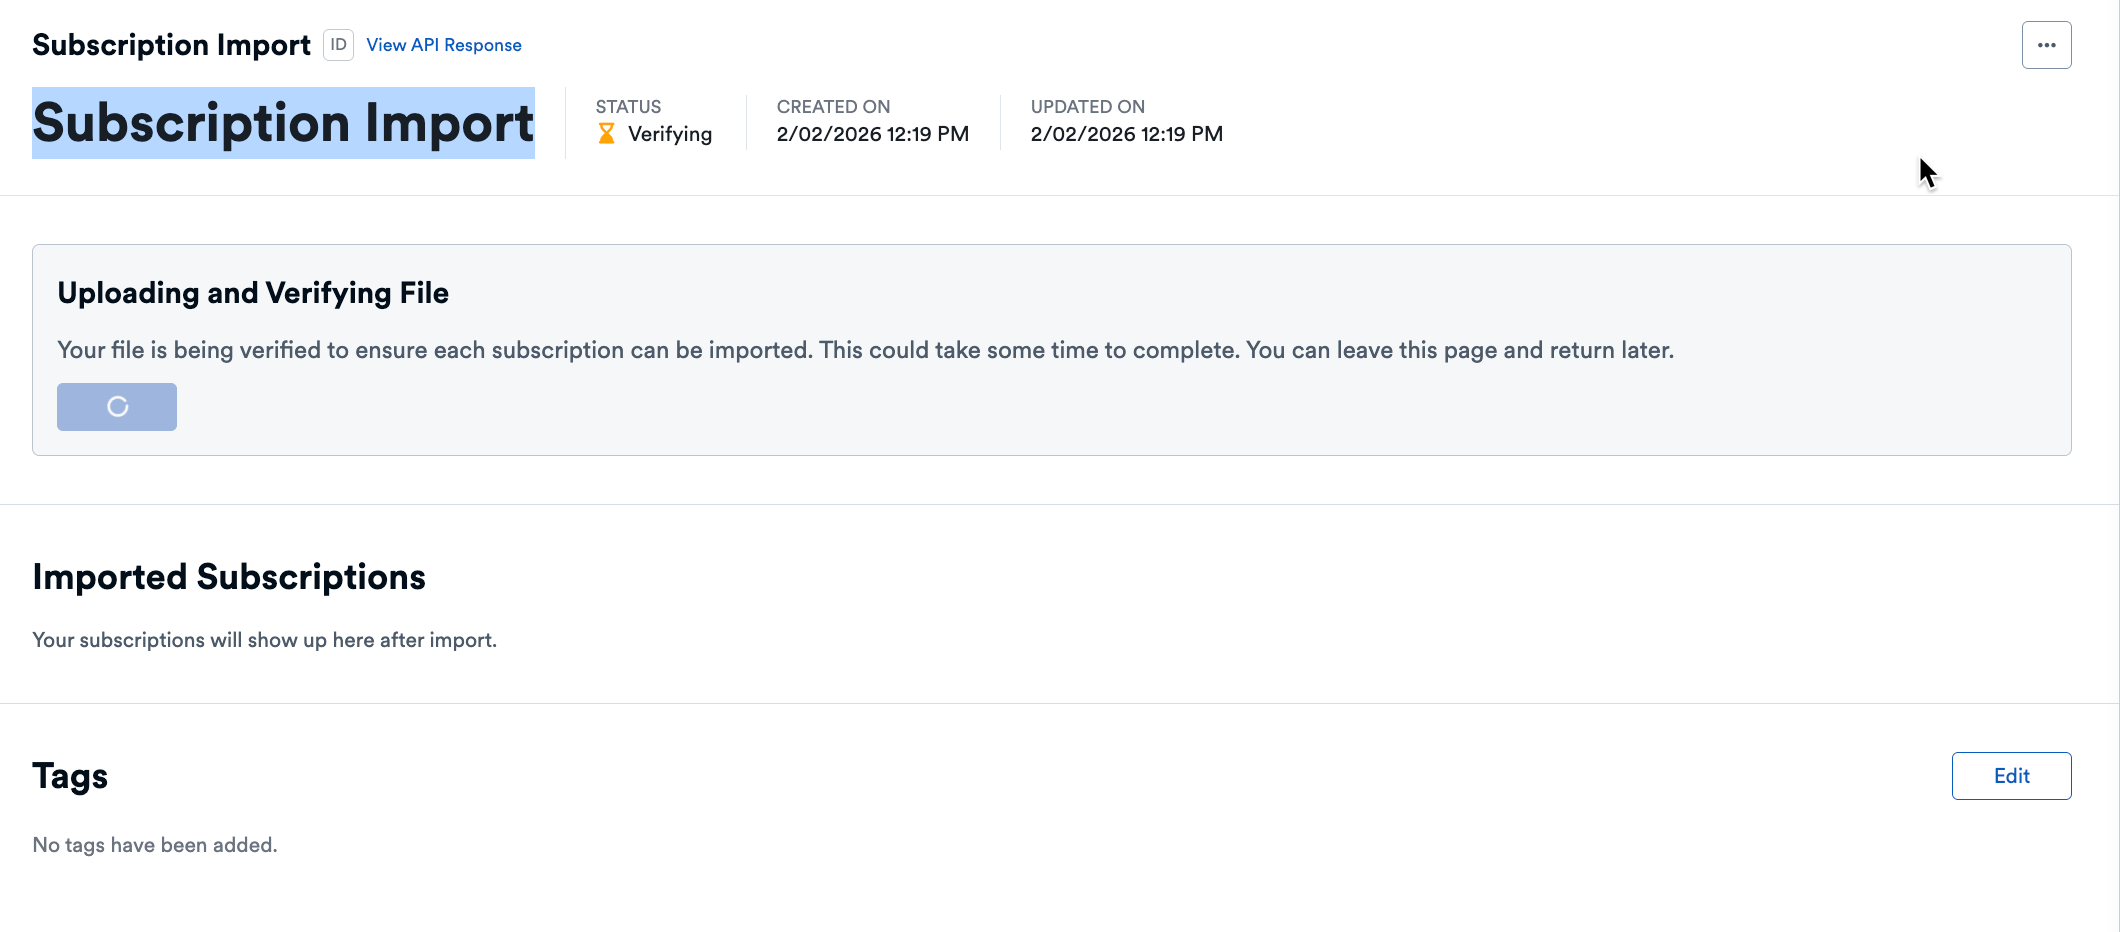
Task: Click the highlighted Subscription Import title field
Action: pyautogui.click(x=283, y=122)
